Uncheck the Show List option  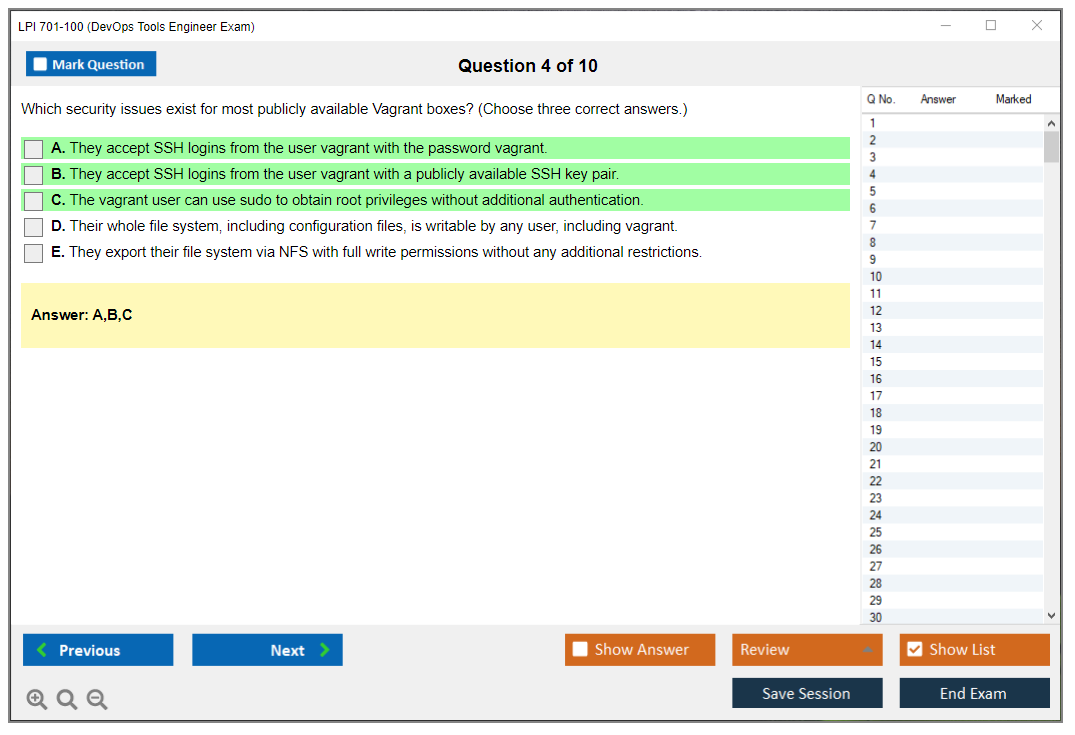914,650
